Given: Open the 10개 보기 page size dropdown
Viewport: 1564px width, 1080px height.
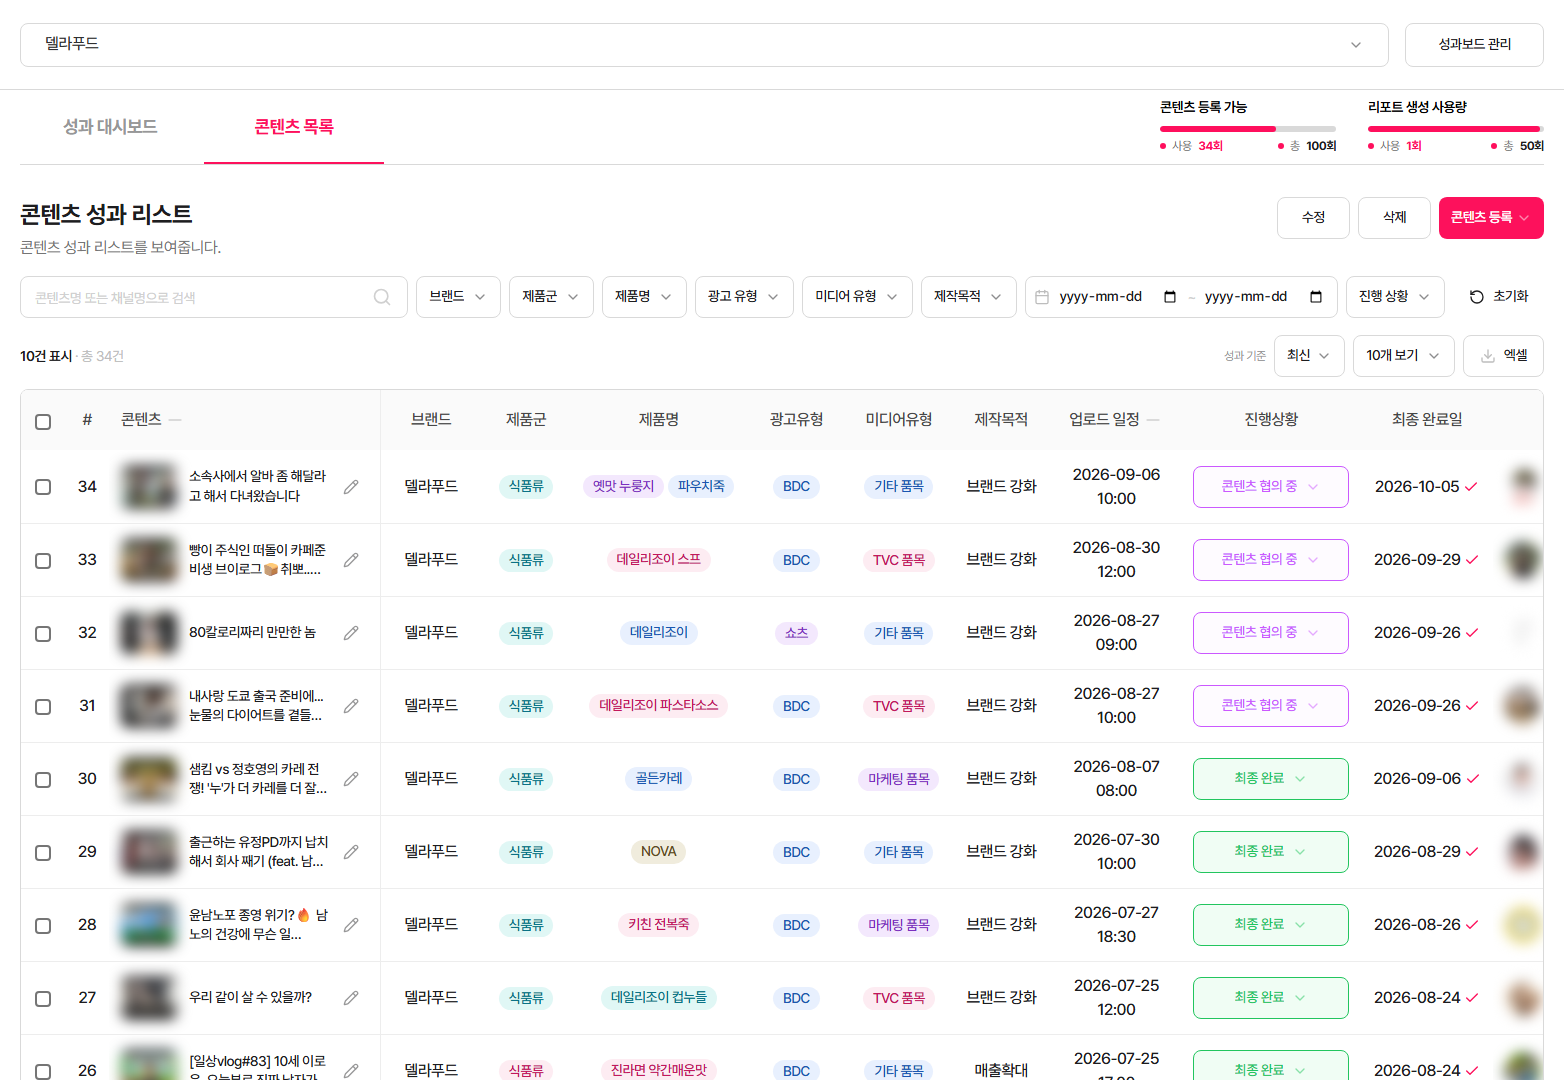Looking at the screenshot, I should [1403, 356].
